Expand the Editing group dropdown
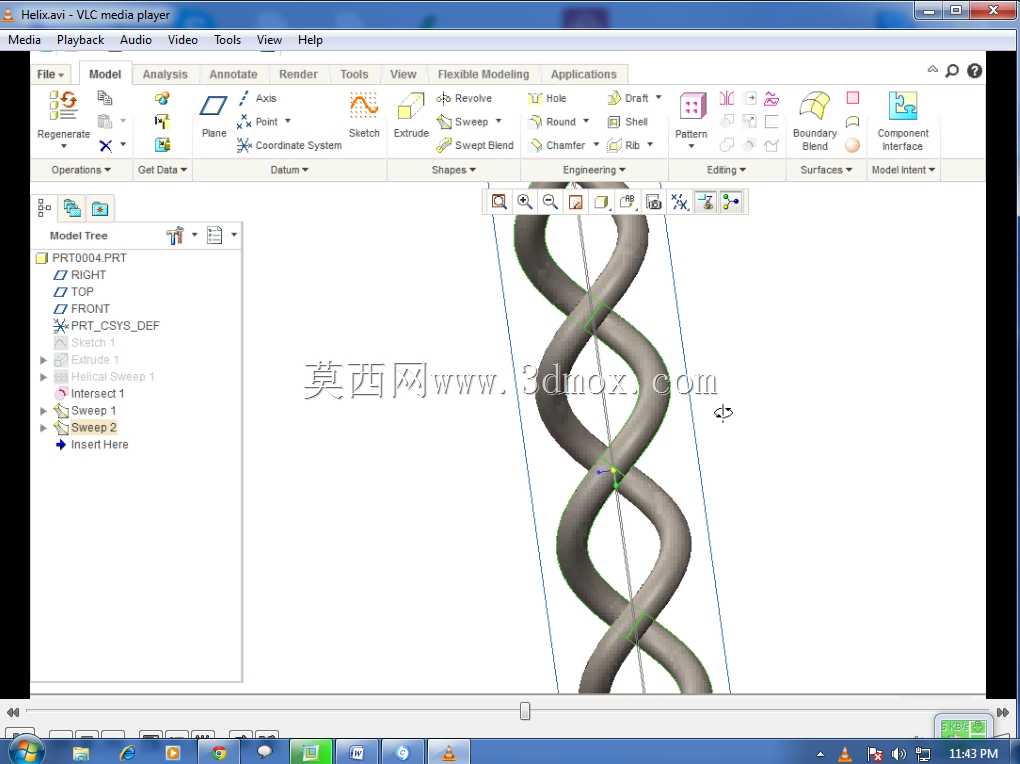 726,170
